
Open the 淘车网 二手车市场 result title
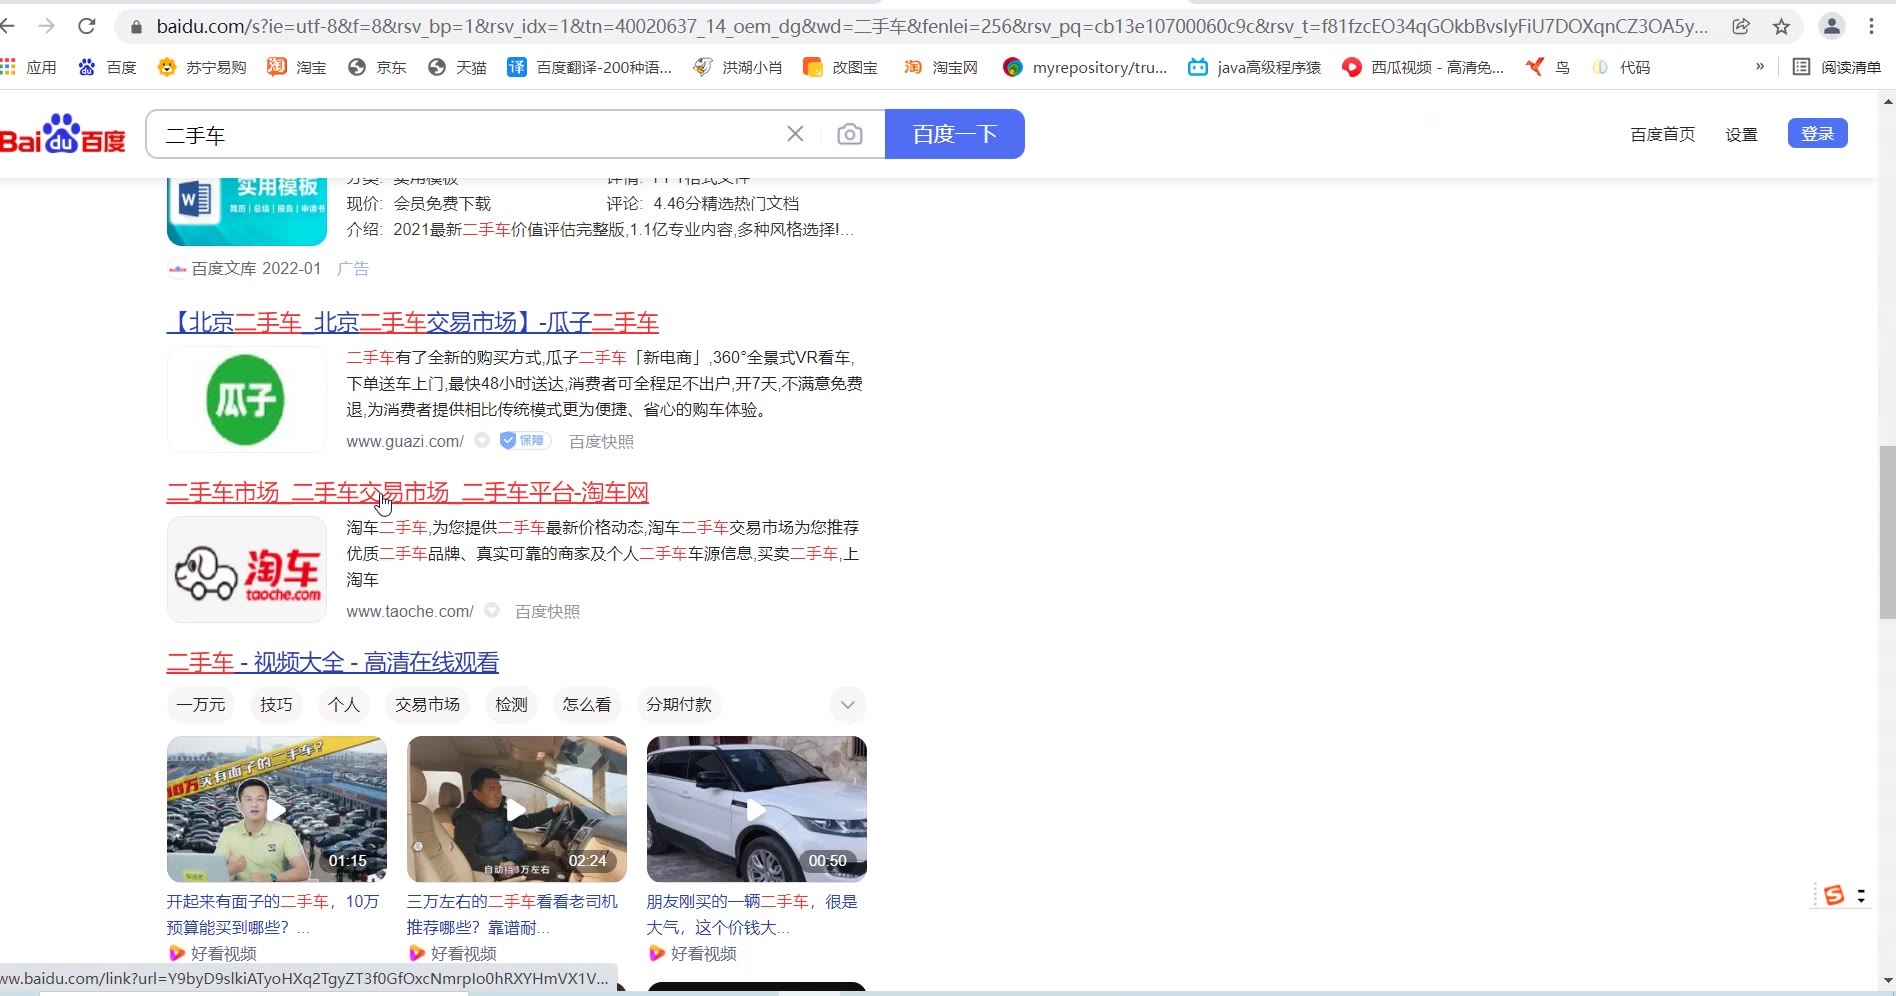pos(408,493)
